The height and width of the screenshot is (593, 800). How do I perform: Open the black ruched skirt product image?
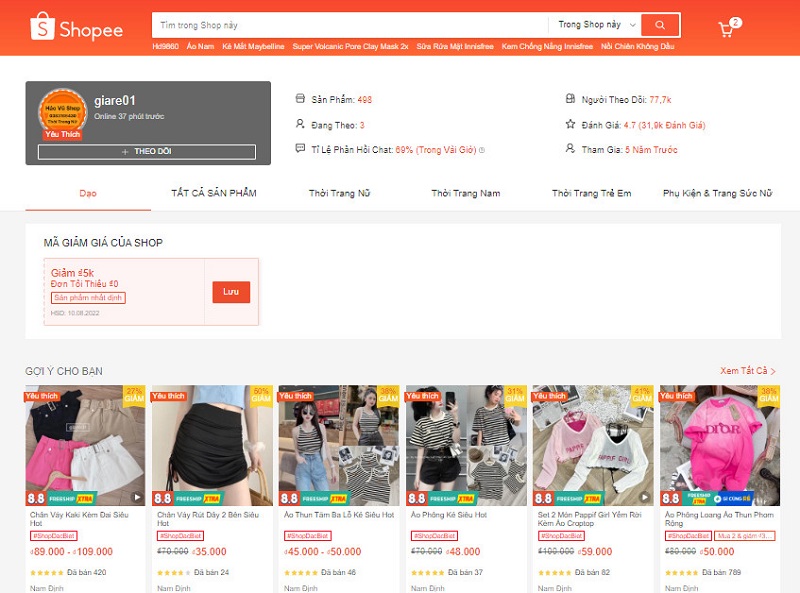[211, 445]
